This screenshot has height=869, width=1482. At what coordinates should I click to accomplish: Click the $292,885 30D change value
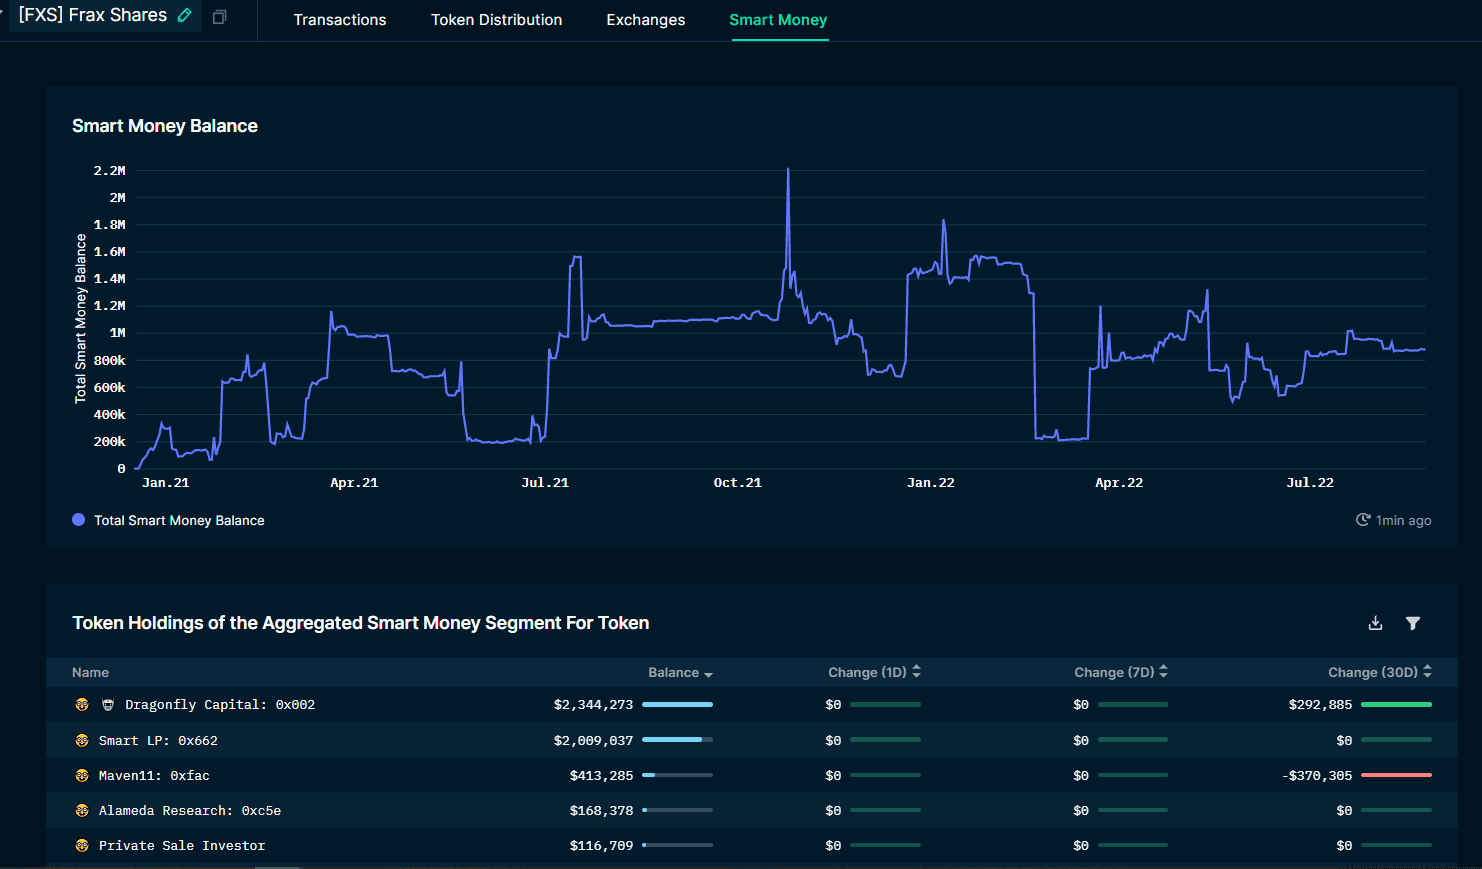pyautogui.click(x=1320, y=705)
